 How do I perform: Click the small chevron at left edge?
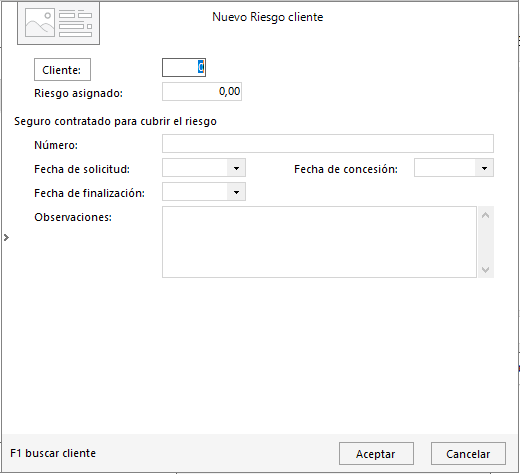click(6, 237)
